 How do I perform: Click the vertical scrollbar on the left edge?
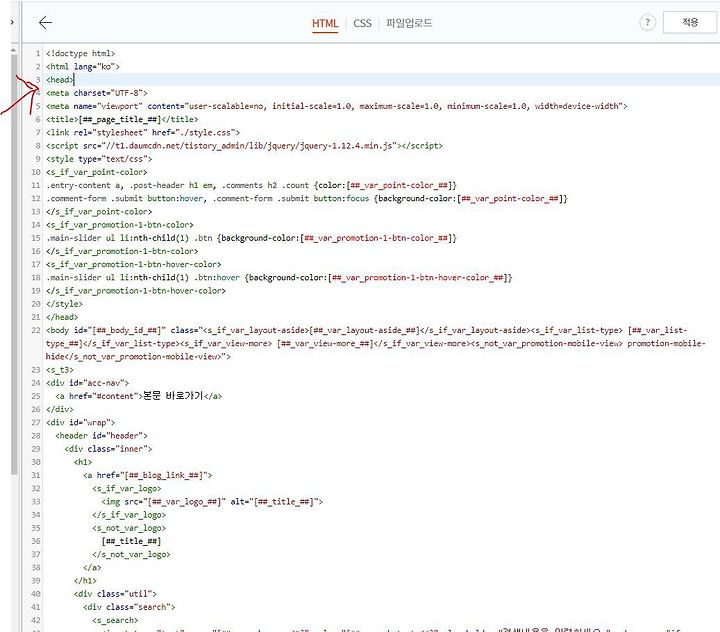[x=14, y=264]
